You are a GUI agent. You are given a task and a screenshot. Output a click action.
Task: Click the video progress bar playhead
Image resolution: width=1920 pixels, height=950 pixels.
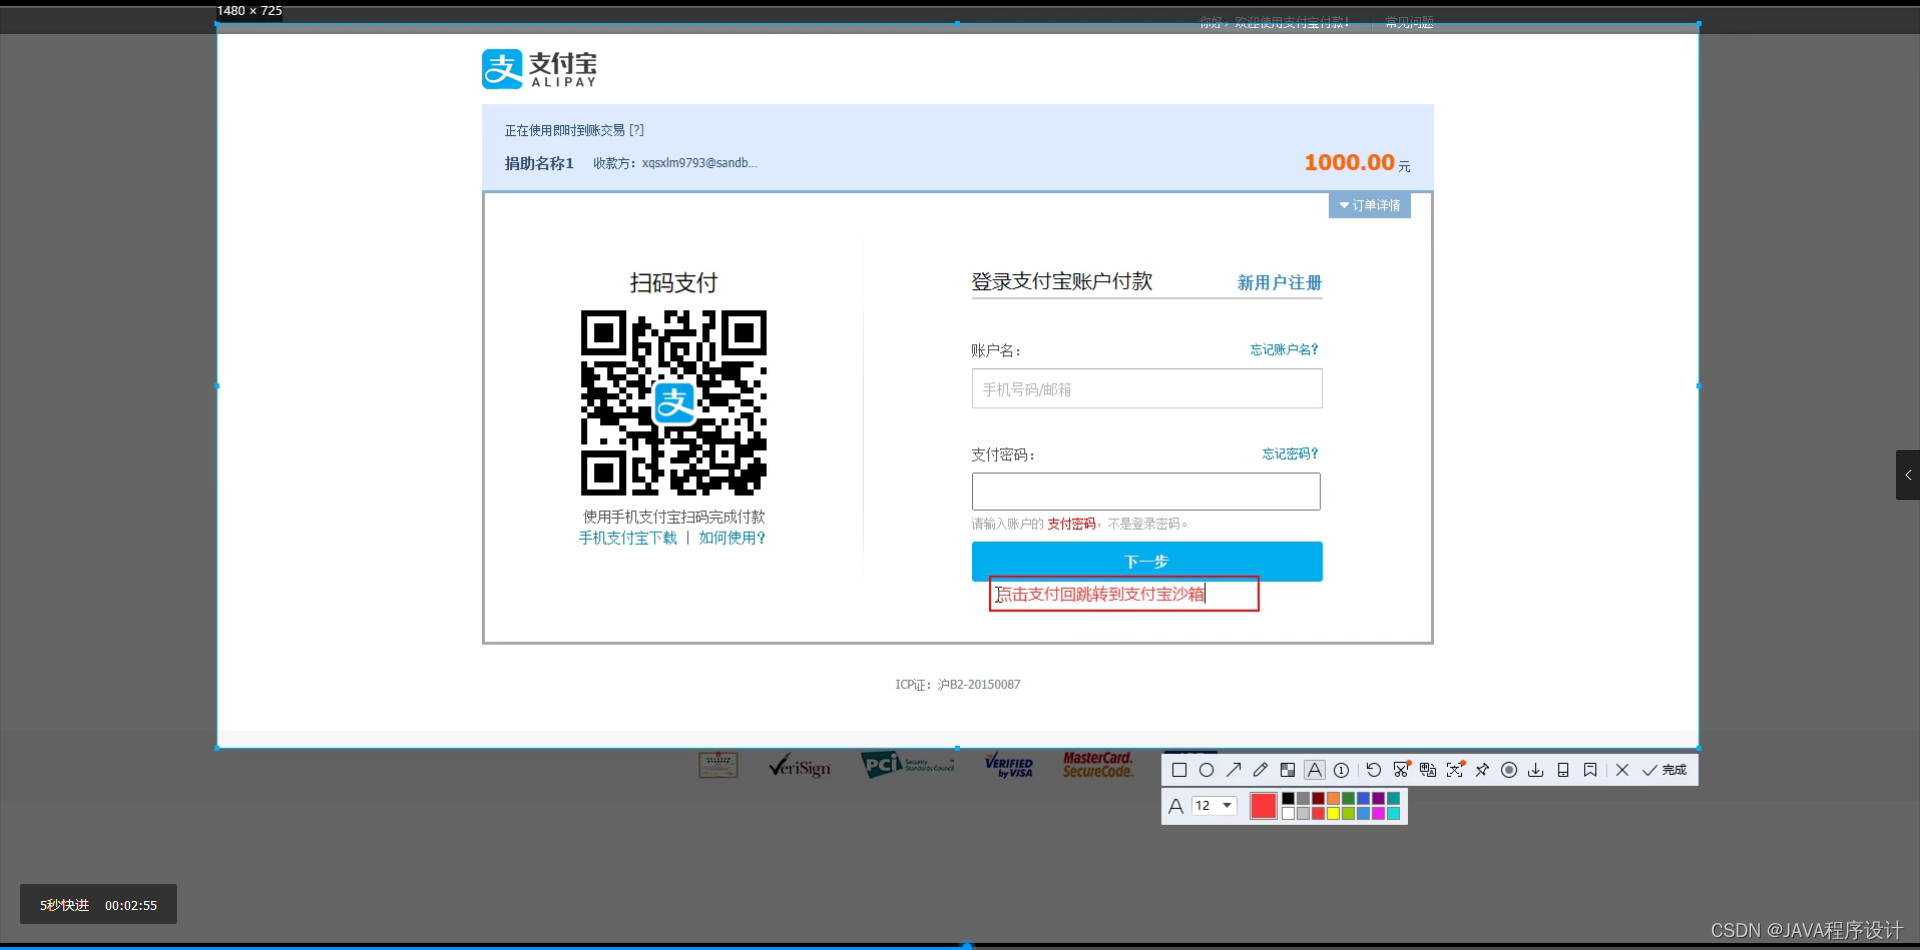(966, 945)
